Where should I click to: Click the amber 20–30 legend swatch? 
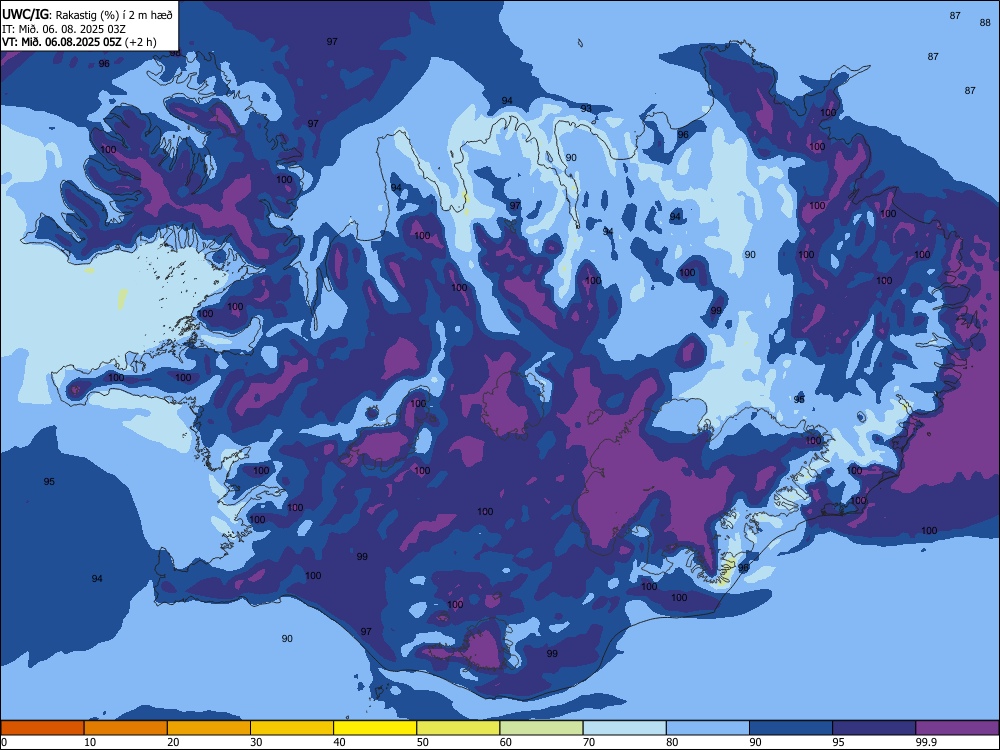point(209,728)
